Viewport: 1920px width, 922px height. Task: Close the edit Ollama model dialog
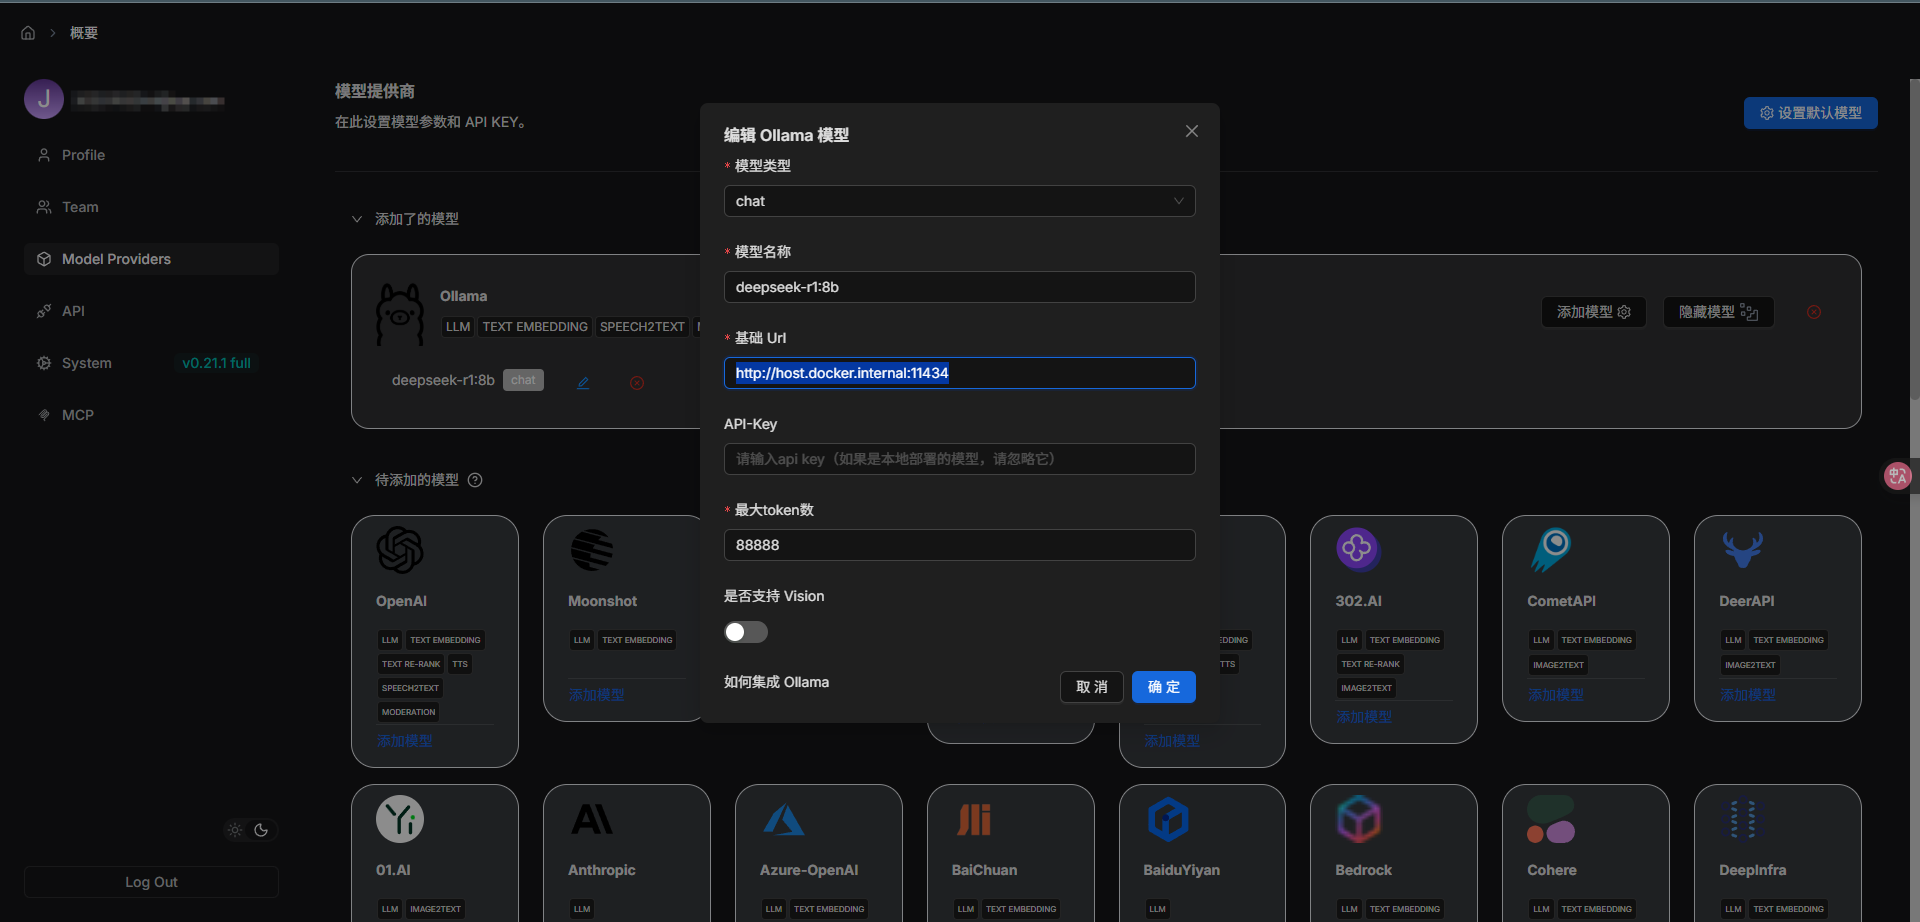click(1192, 131)
